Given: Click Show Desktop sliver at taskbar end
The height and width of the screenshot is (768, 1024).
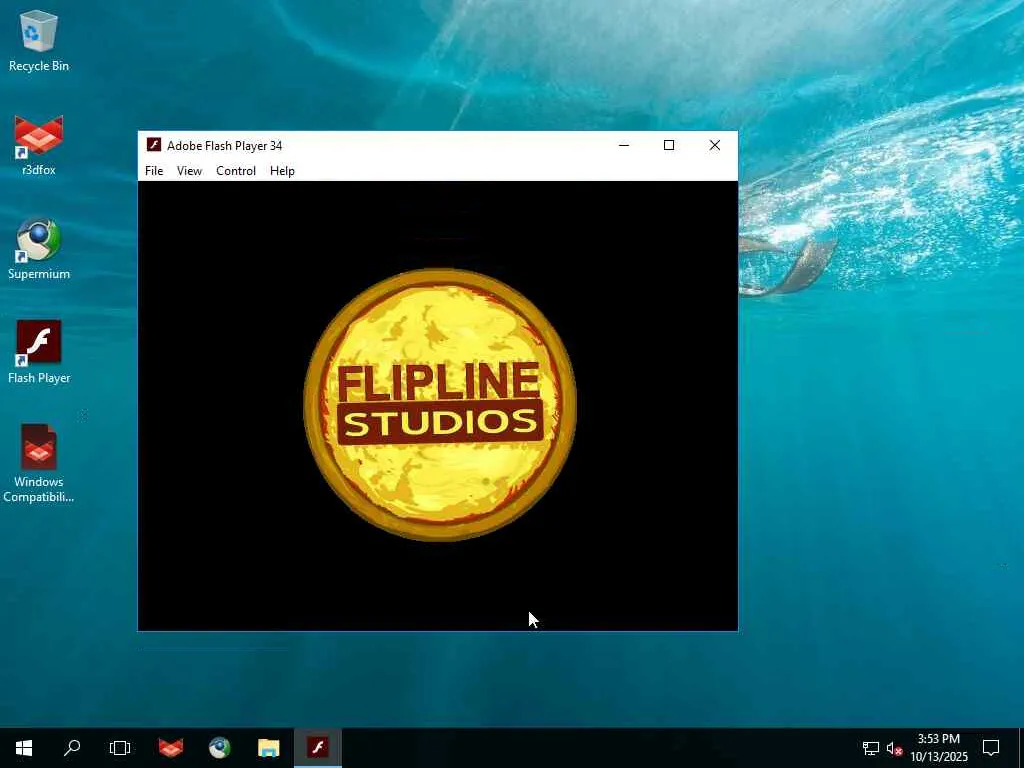Looking at the screenshot, I should (x=1021, y=748).
